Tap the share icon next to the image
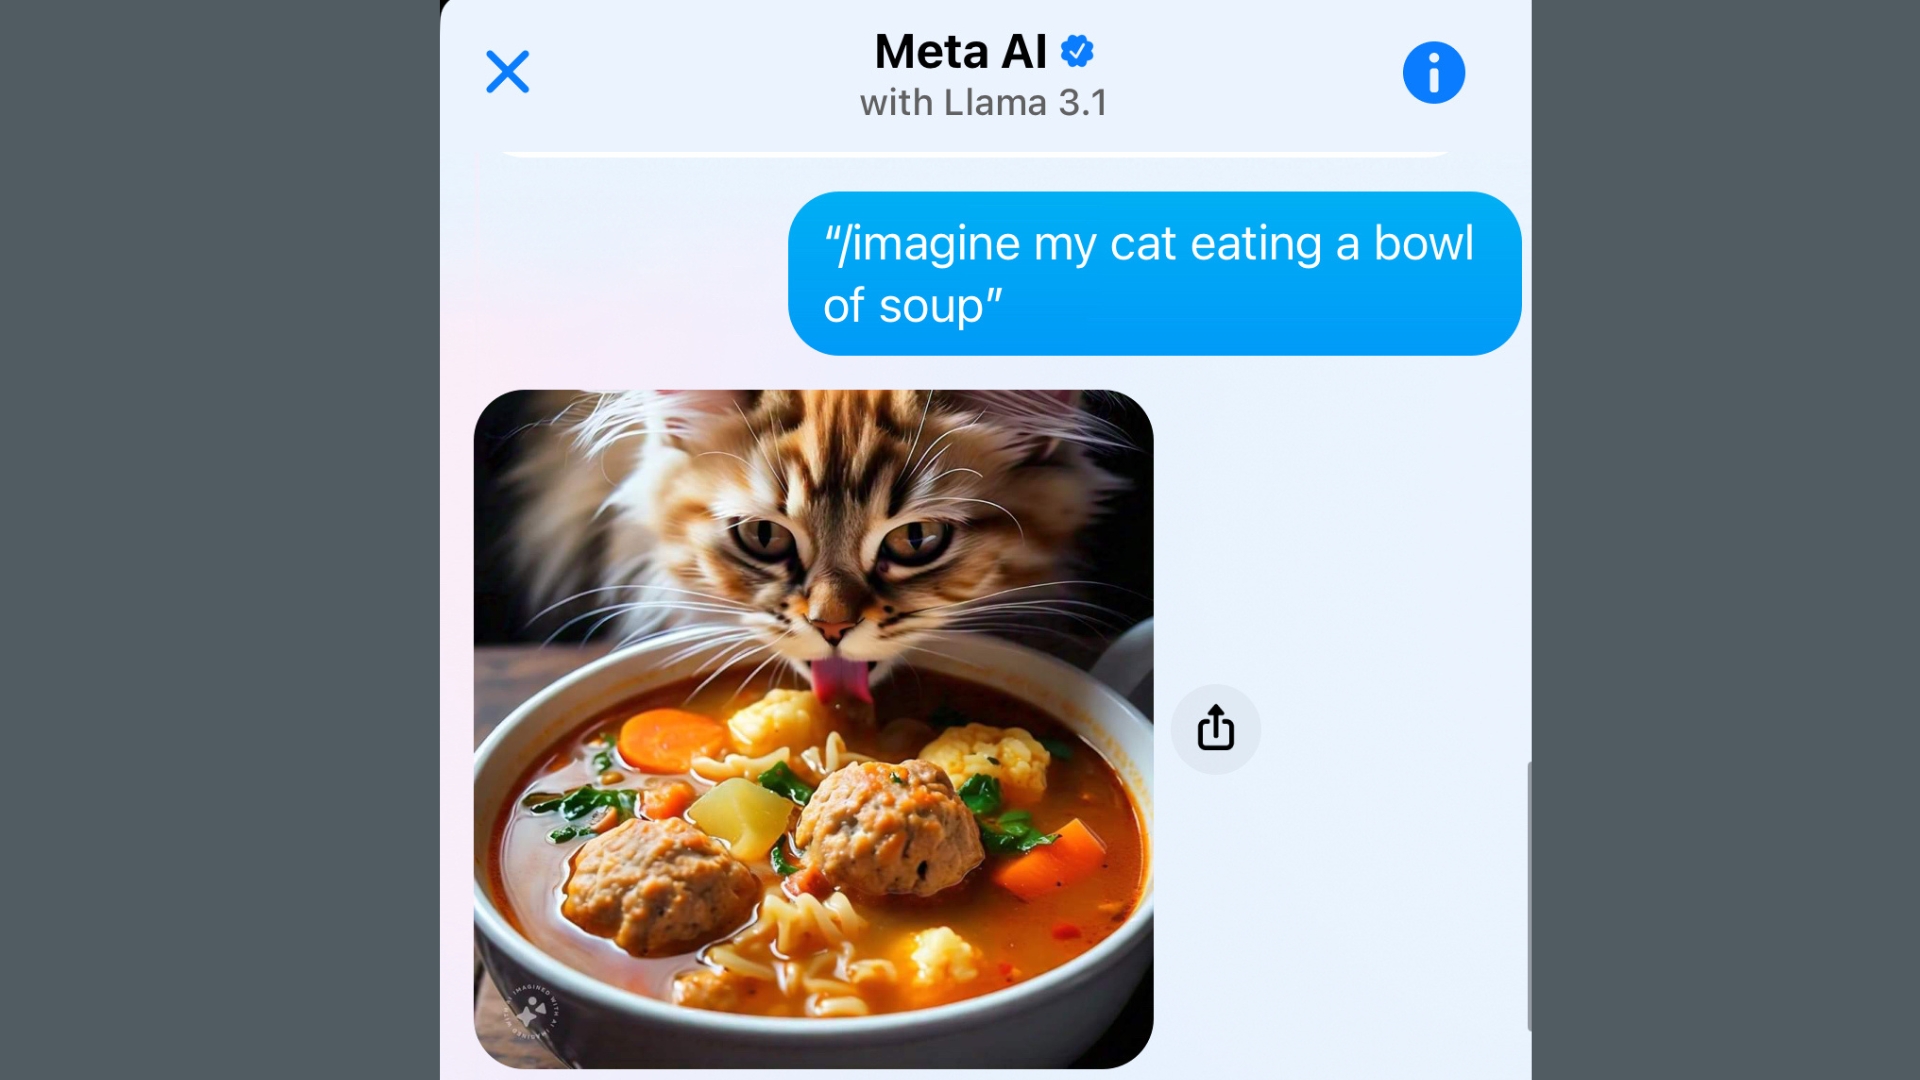 tap(1215, 728)
